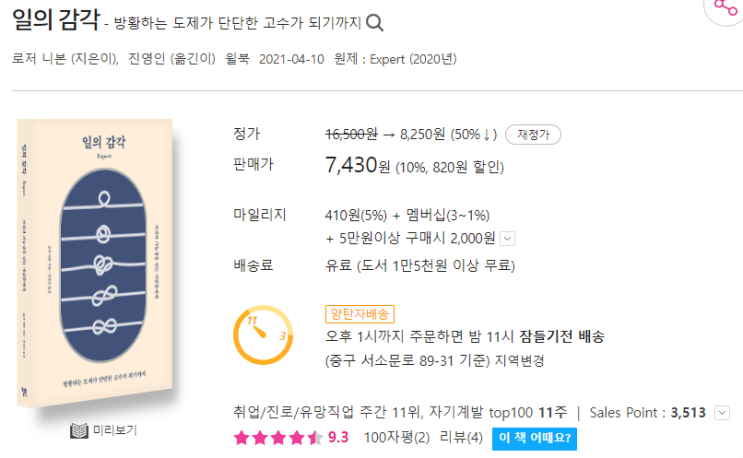Expand the Sales Point details arrow

click(723, 412)
